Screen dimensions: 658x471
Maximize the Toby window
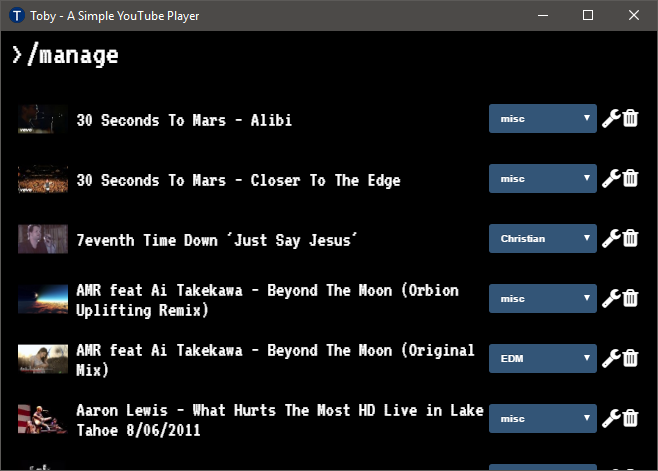[588, 16]
